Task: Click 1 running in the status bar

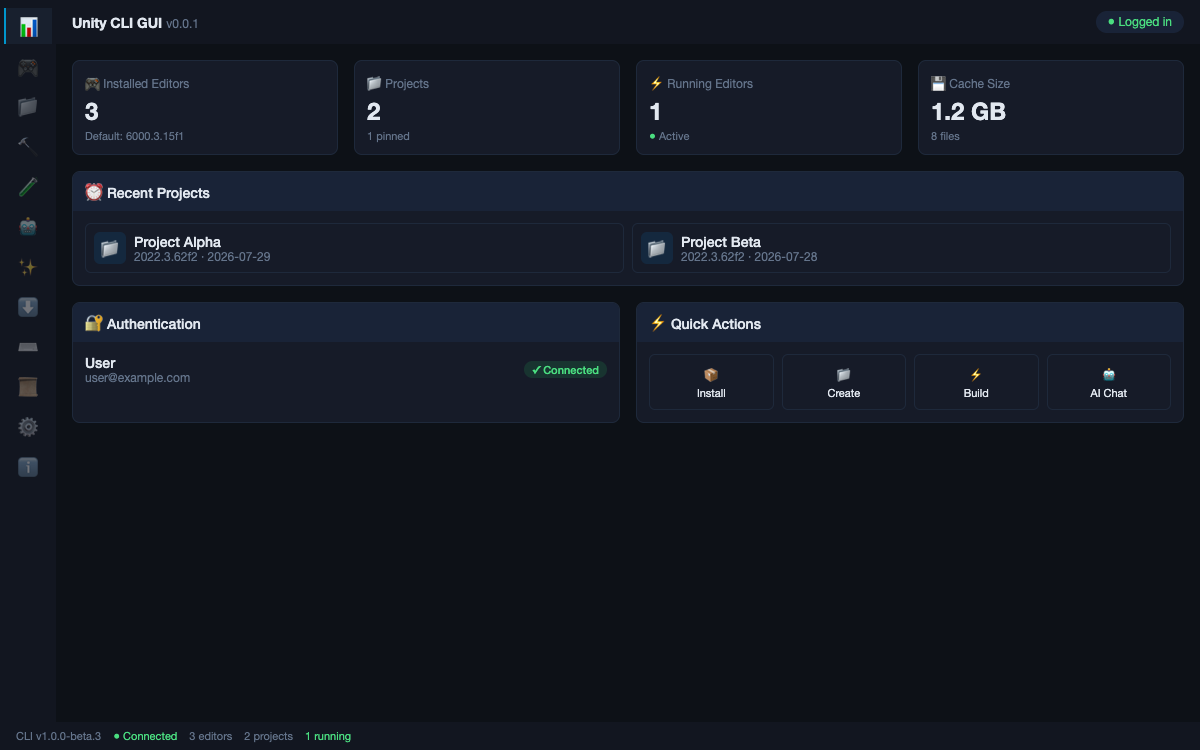Action: tap(328, 736)
